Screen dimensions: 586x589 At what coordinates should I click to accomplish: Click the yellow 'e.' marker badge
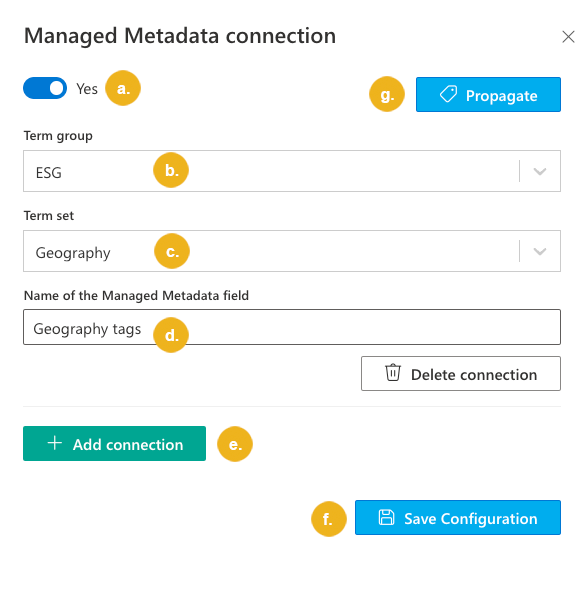235,444
